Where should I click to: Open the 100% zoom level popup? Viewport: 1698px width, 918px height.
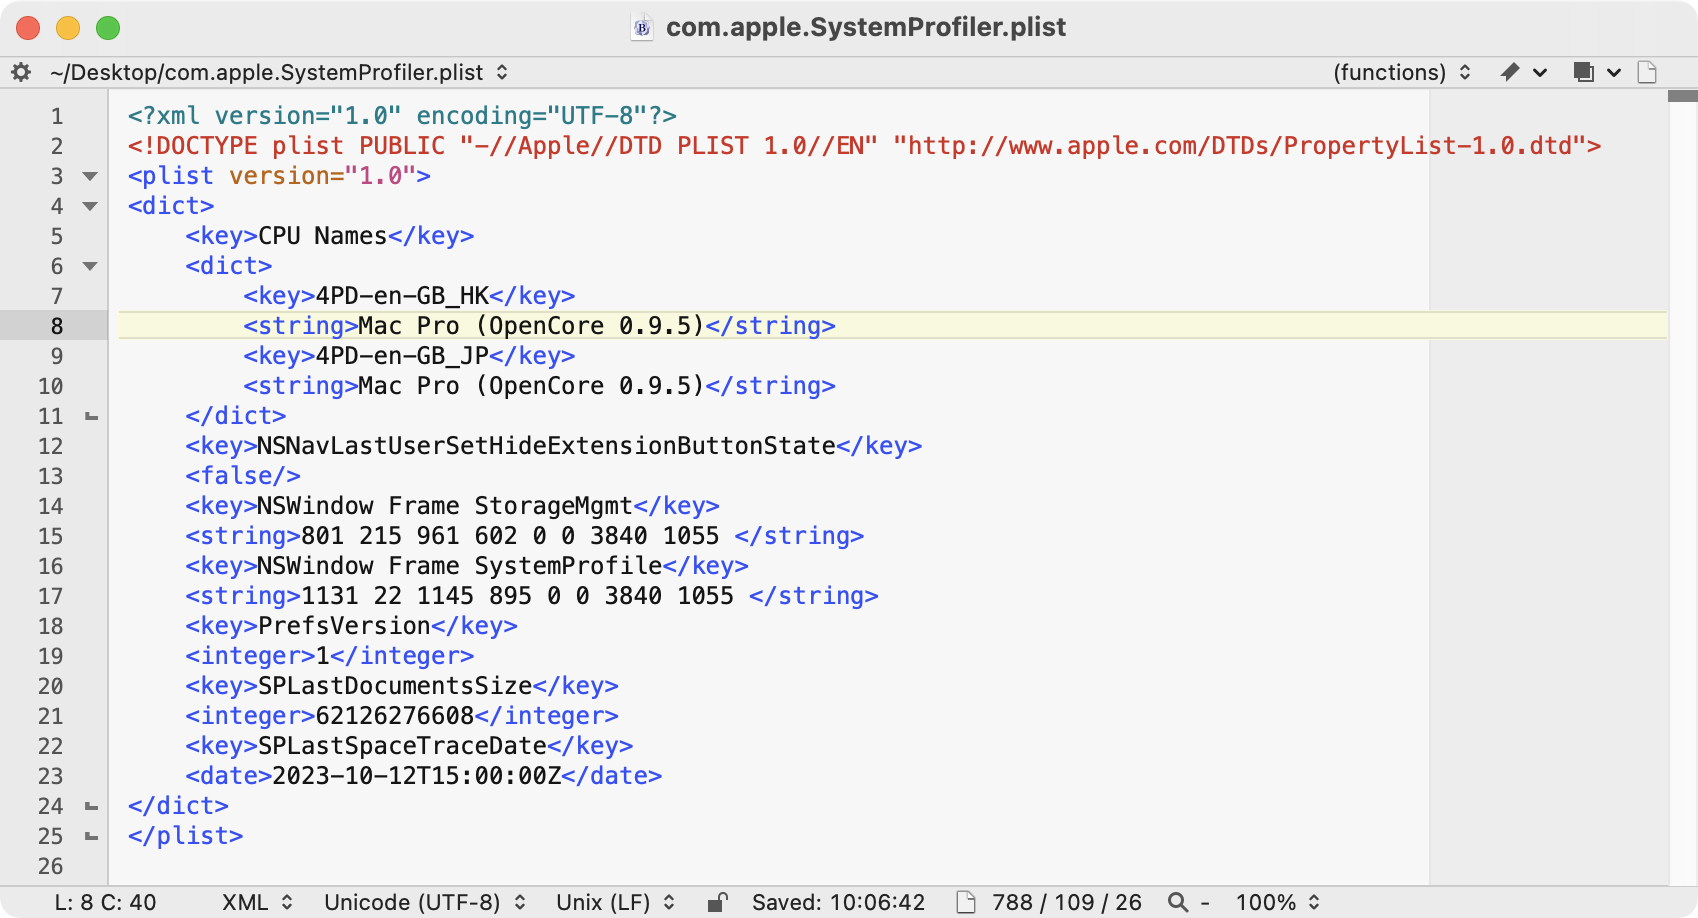coord(1278,902)
